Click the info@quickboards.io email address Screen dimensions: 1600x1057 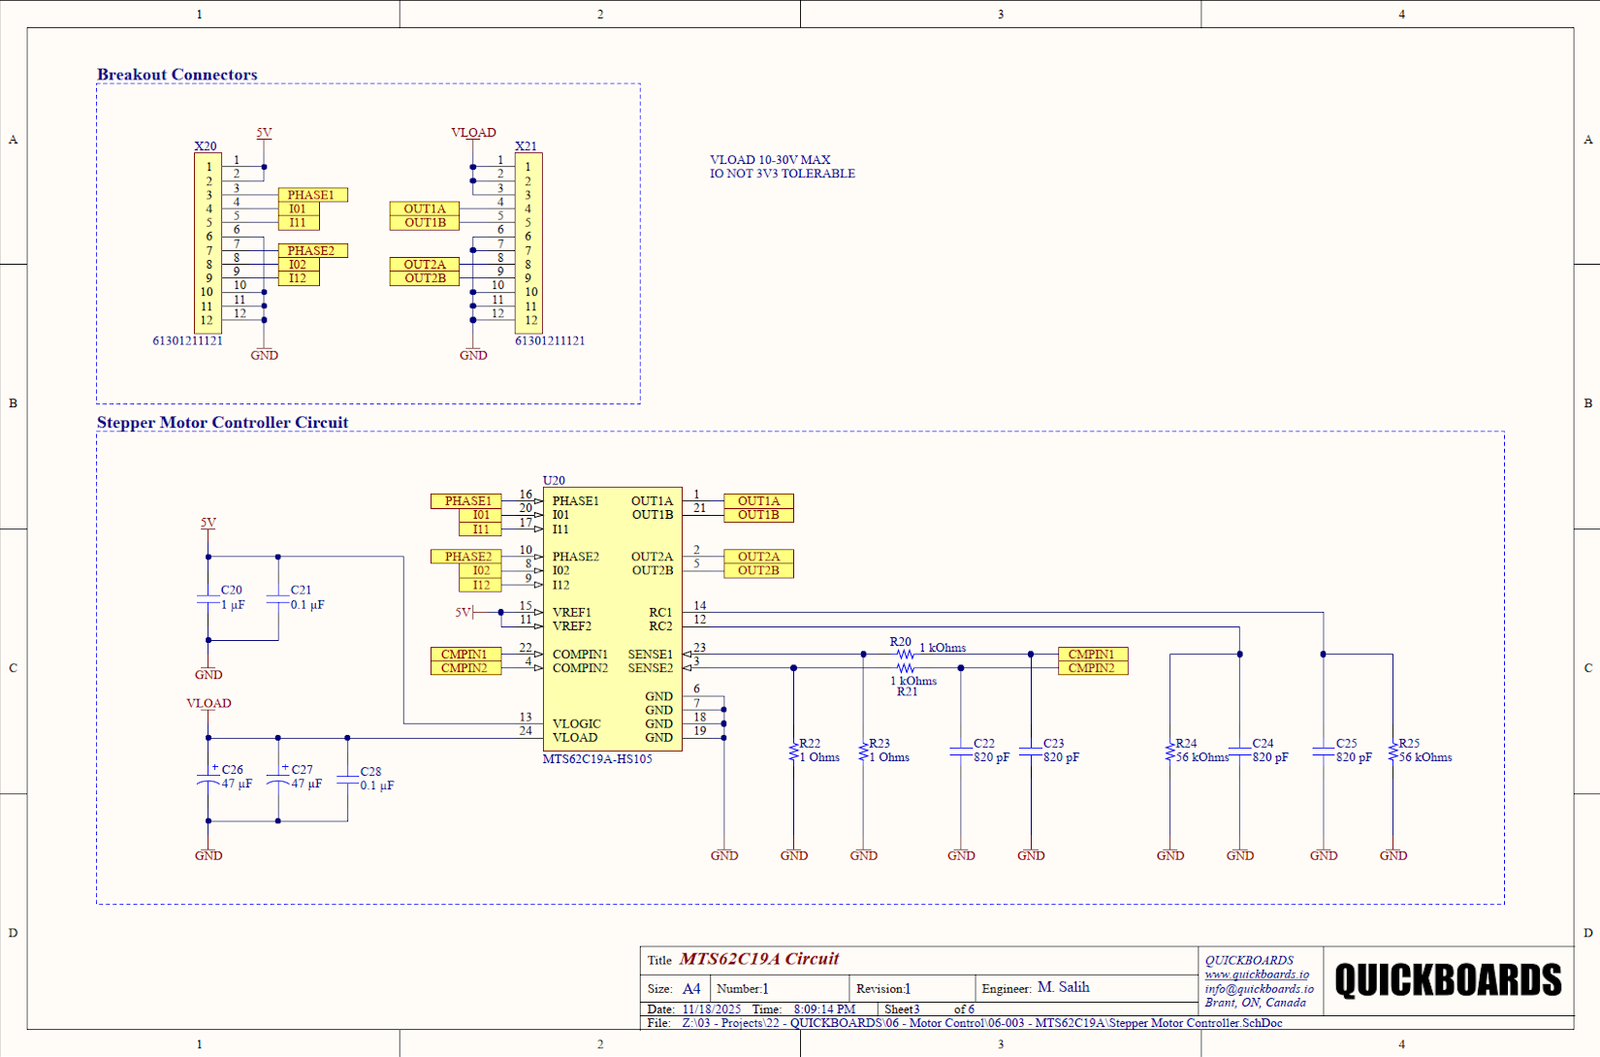[x=1259, y=988]
